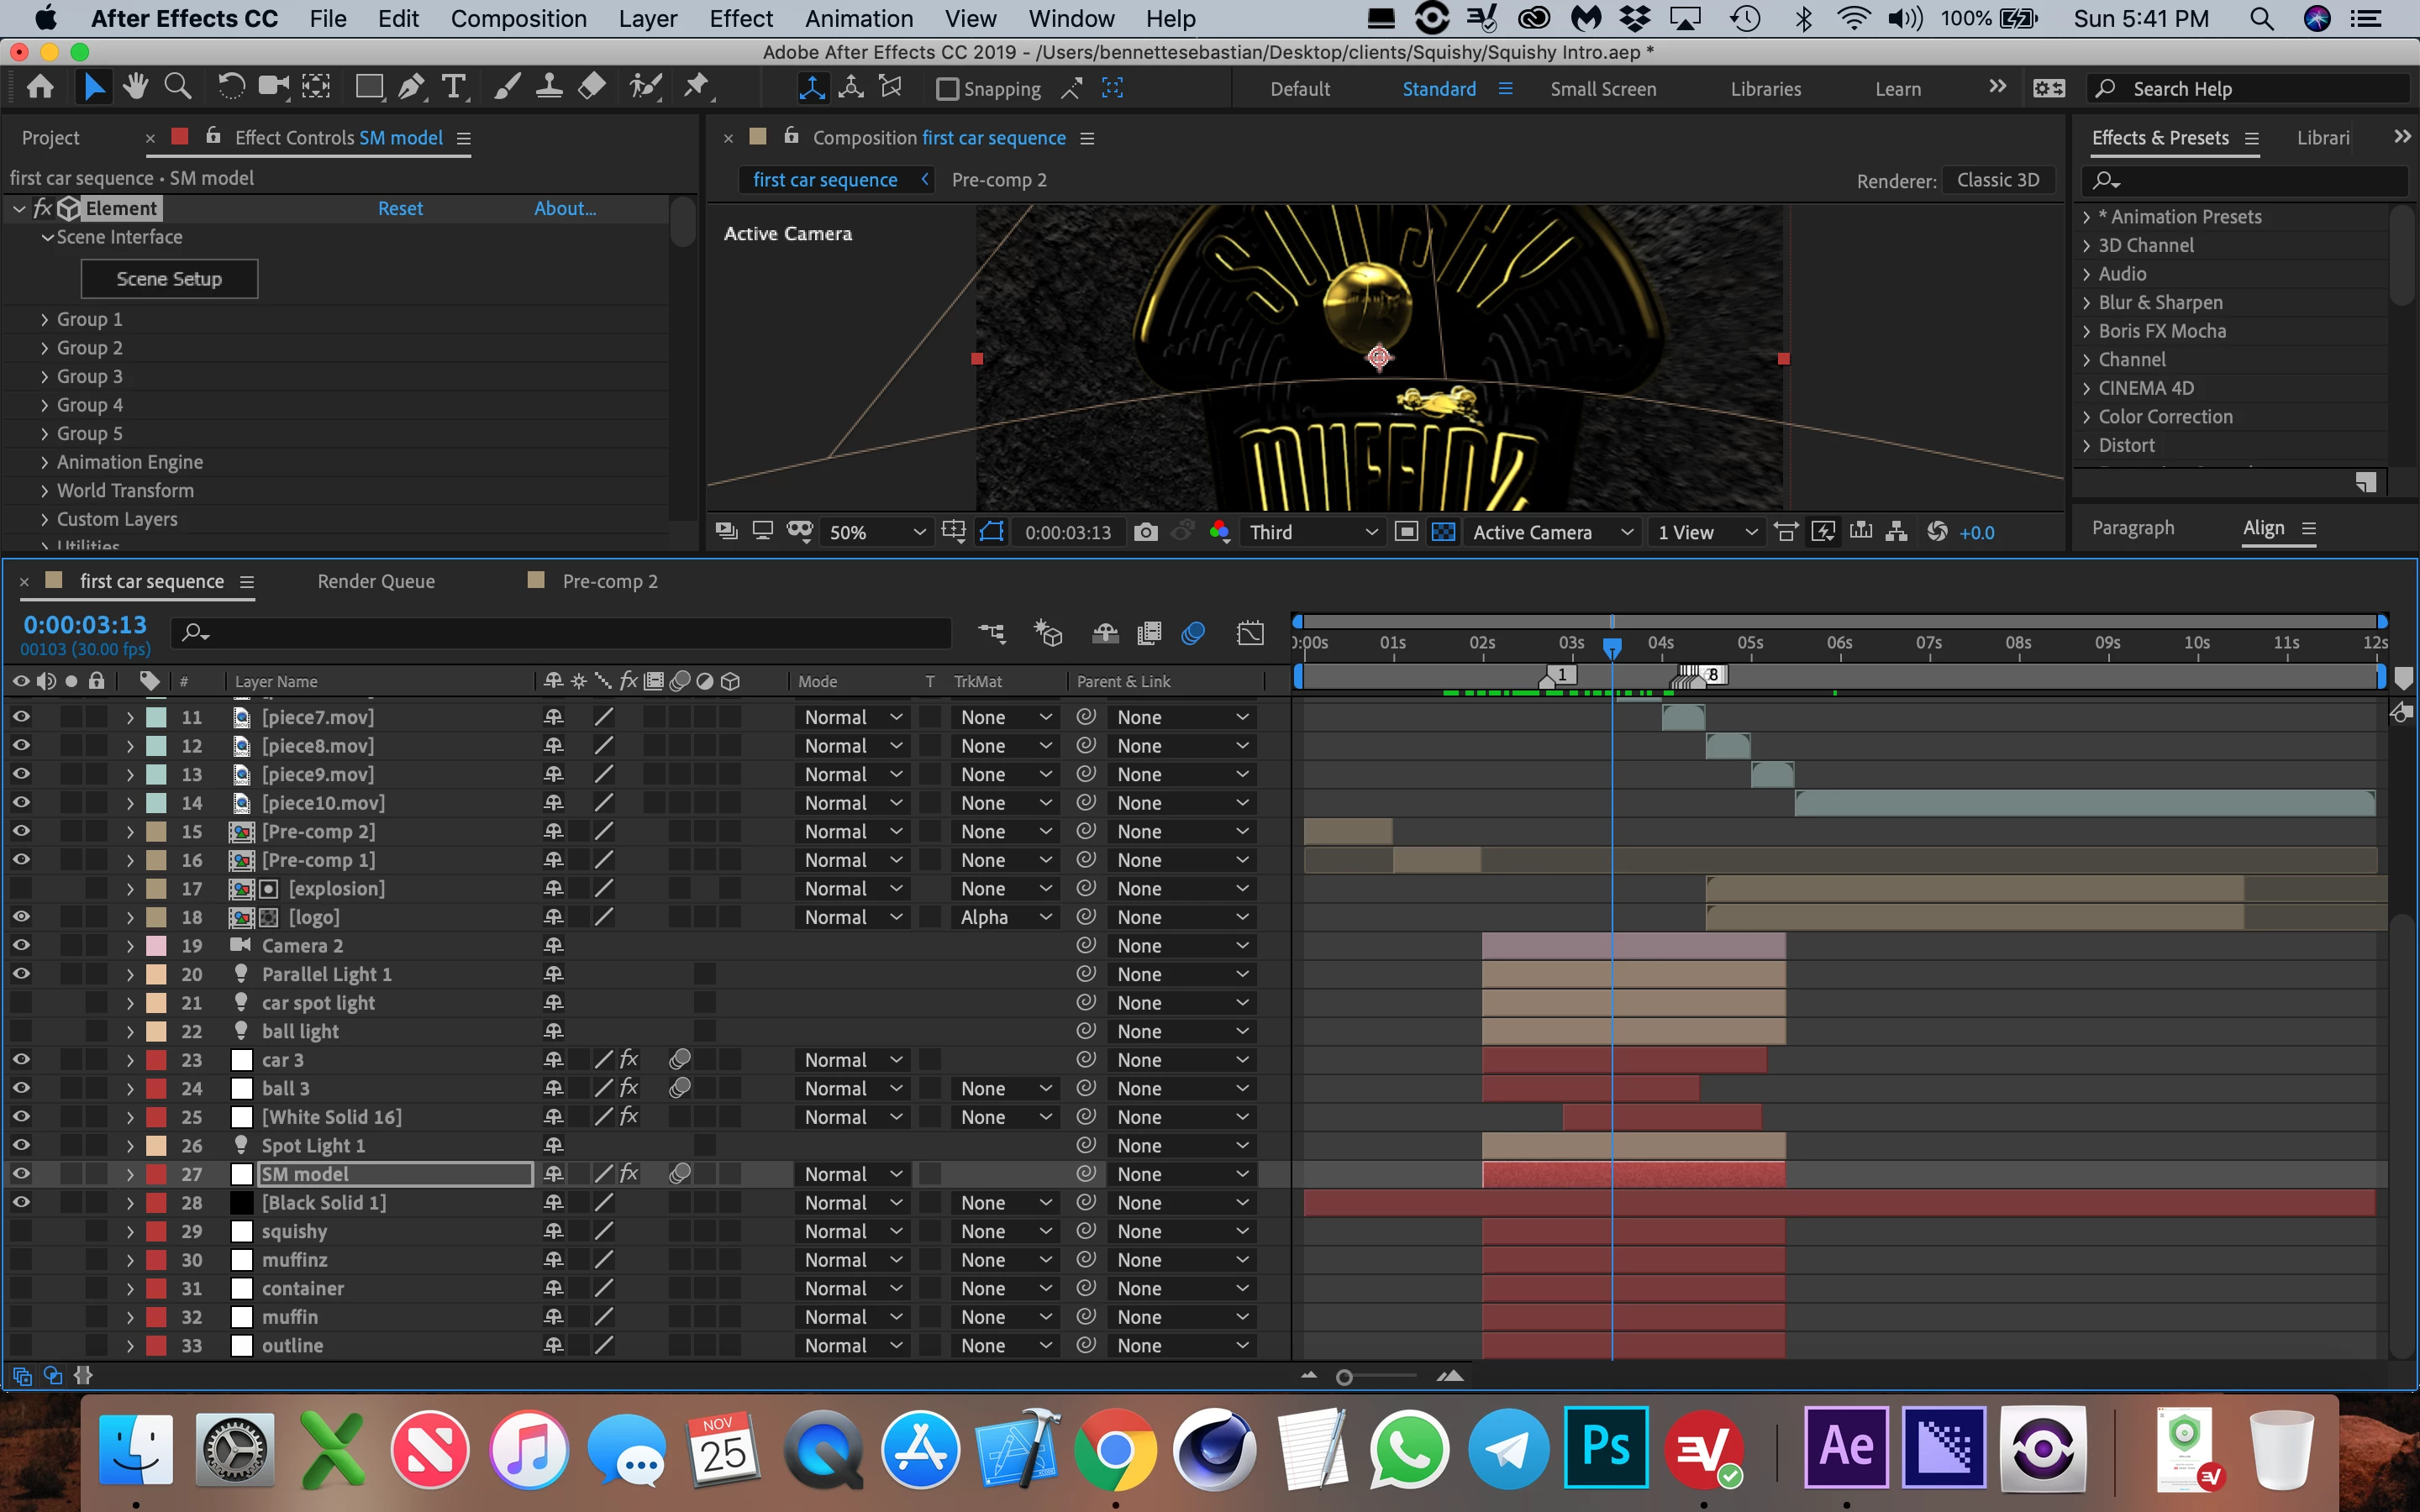Switch to the Render Queue tab
The width and height of the screenshot is (2420, 1512).
click(x=376, y=581)
